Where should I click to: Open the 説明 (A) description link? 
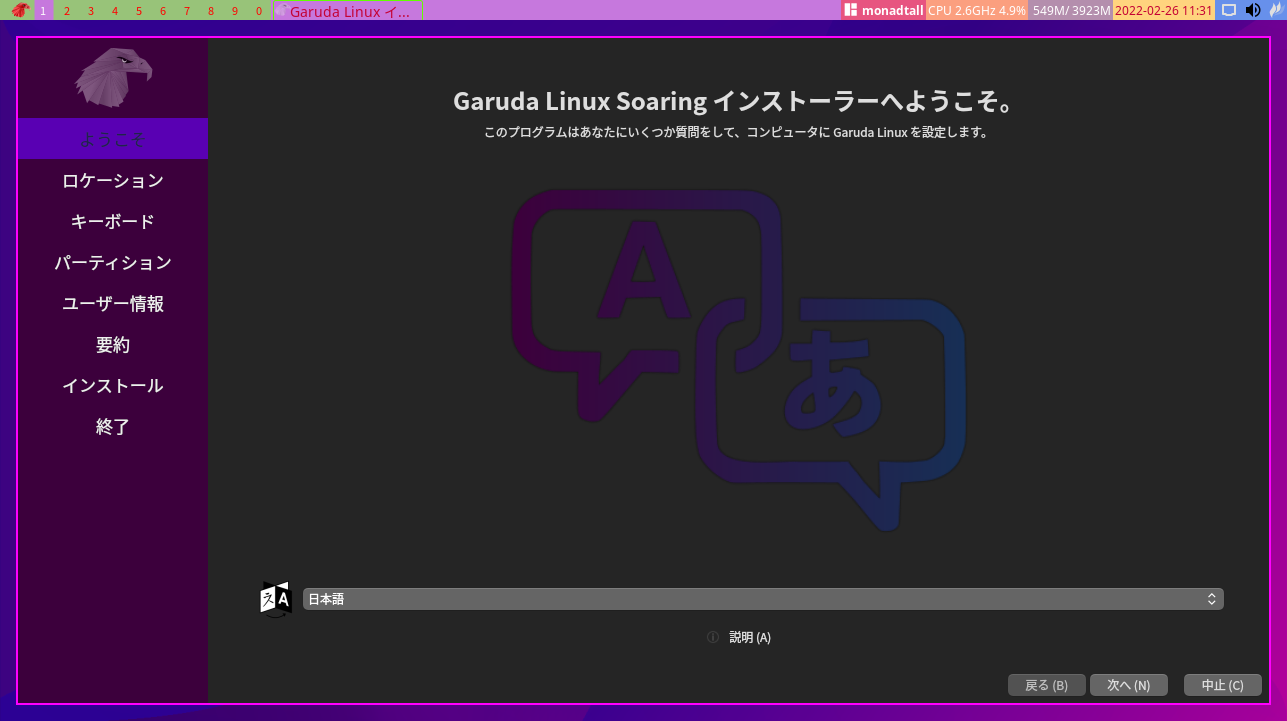pos(750,637)
